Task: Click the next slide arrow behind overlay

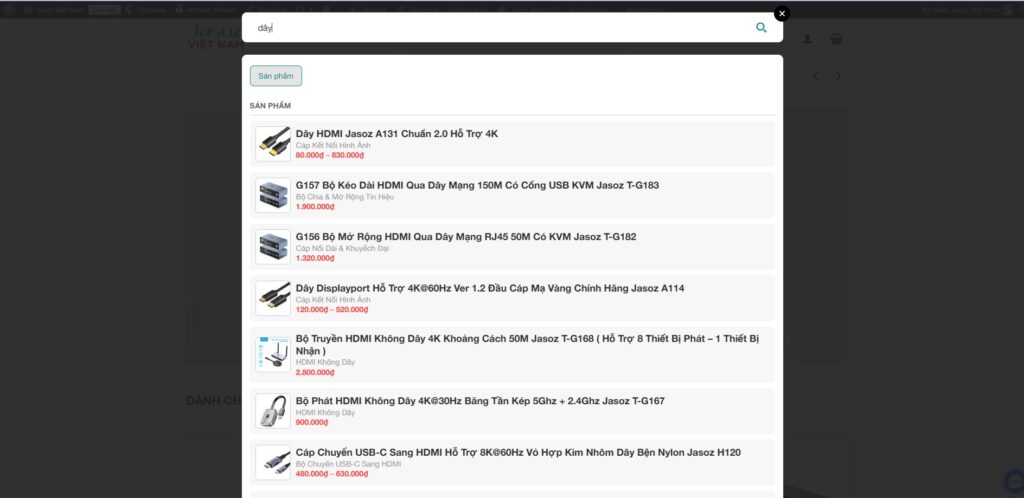Action: tap(839, 76)
